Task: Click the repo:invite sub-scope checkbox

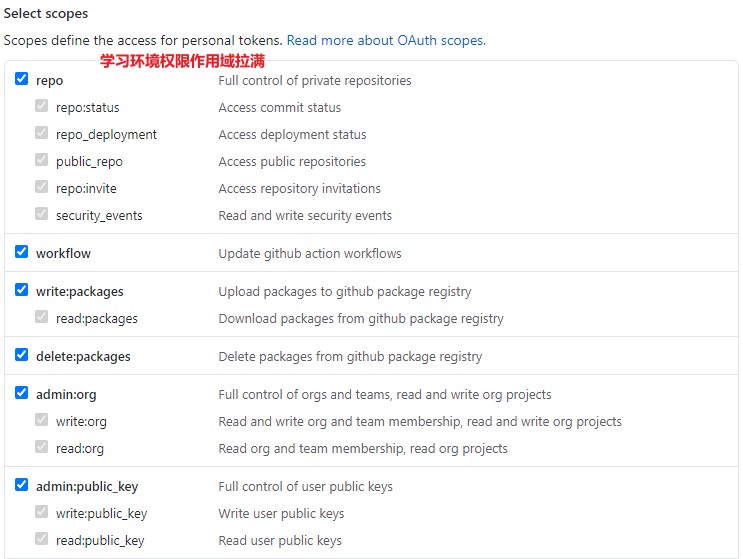Action: 42,187
